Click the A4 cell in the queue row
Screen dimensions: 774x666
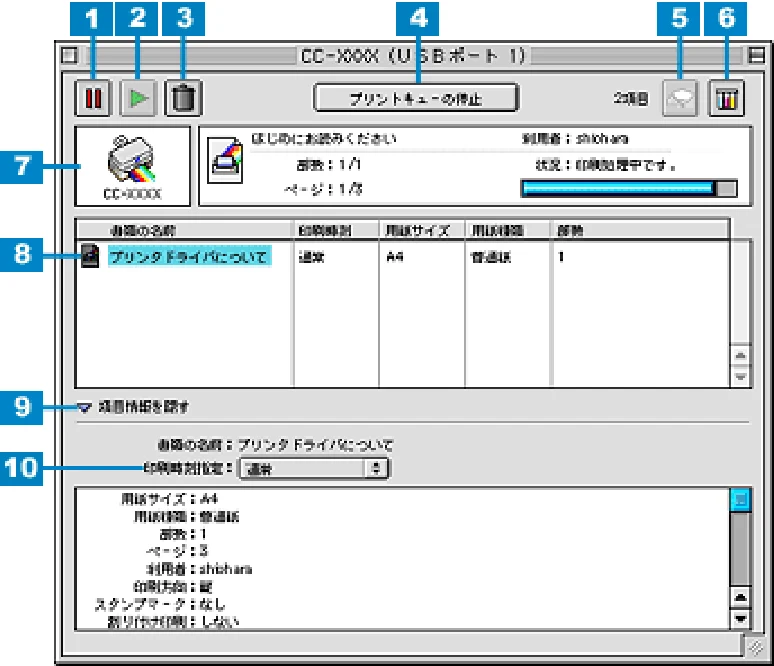(x=395, y=257)
